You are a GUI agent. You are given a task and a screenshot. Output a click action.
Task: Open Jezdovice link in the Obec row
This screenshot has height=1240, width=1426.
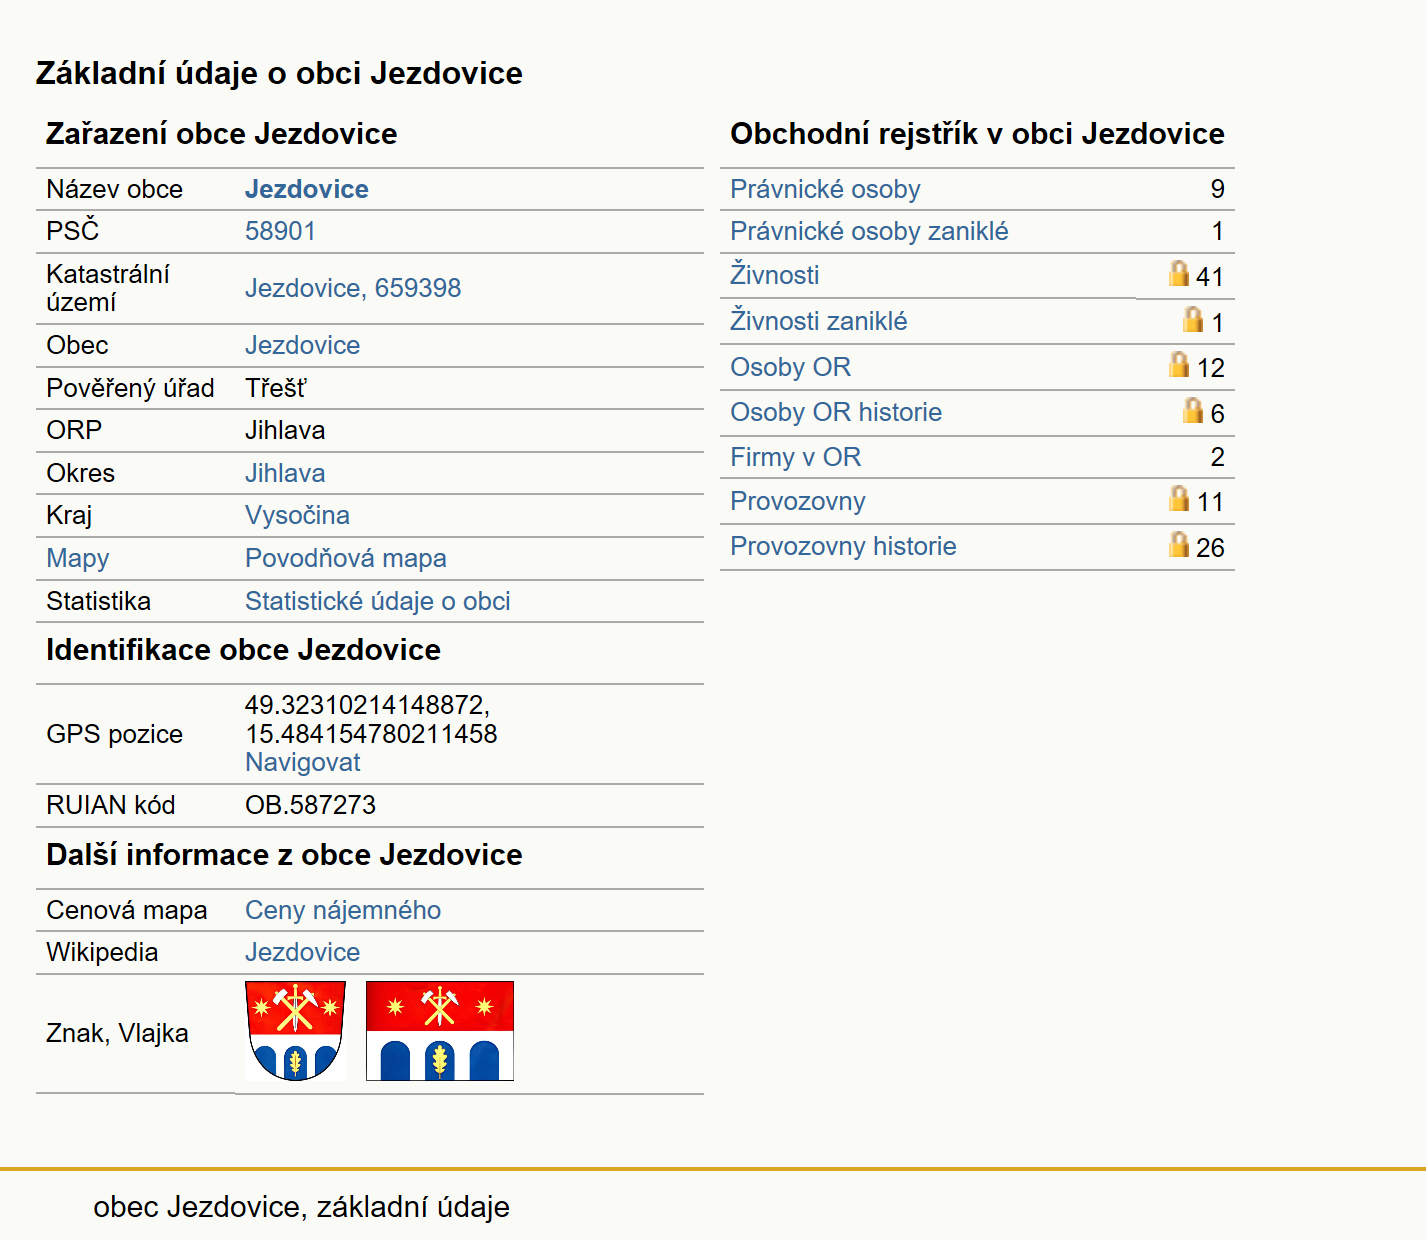302,345
